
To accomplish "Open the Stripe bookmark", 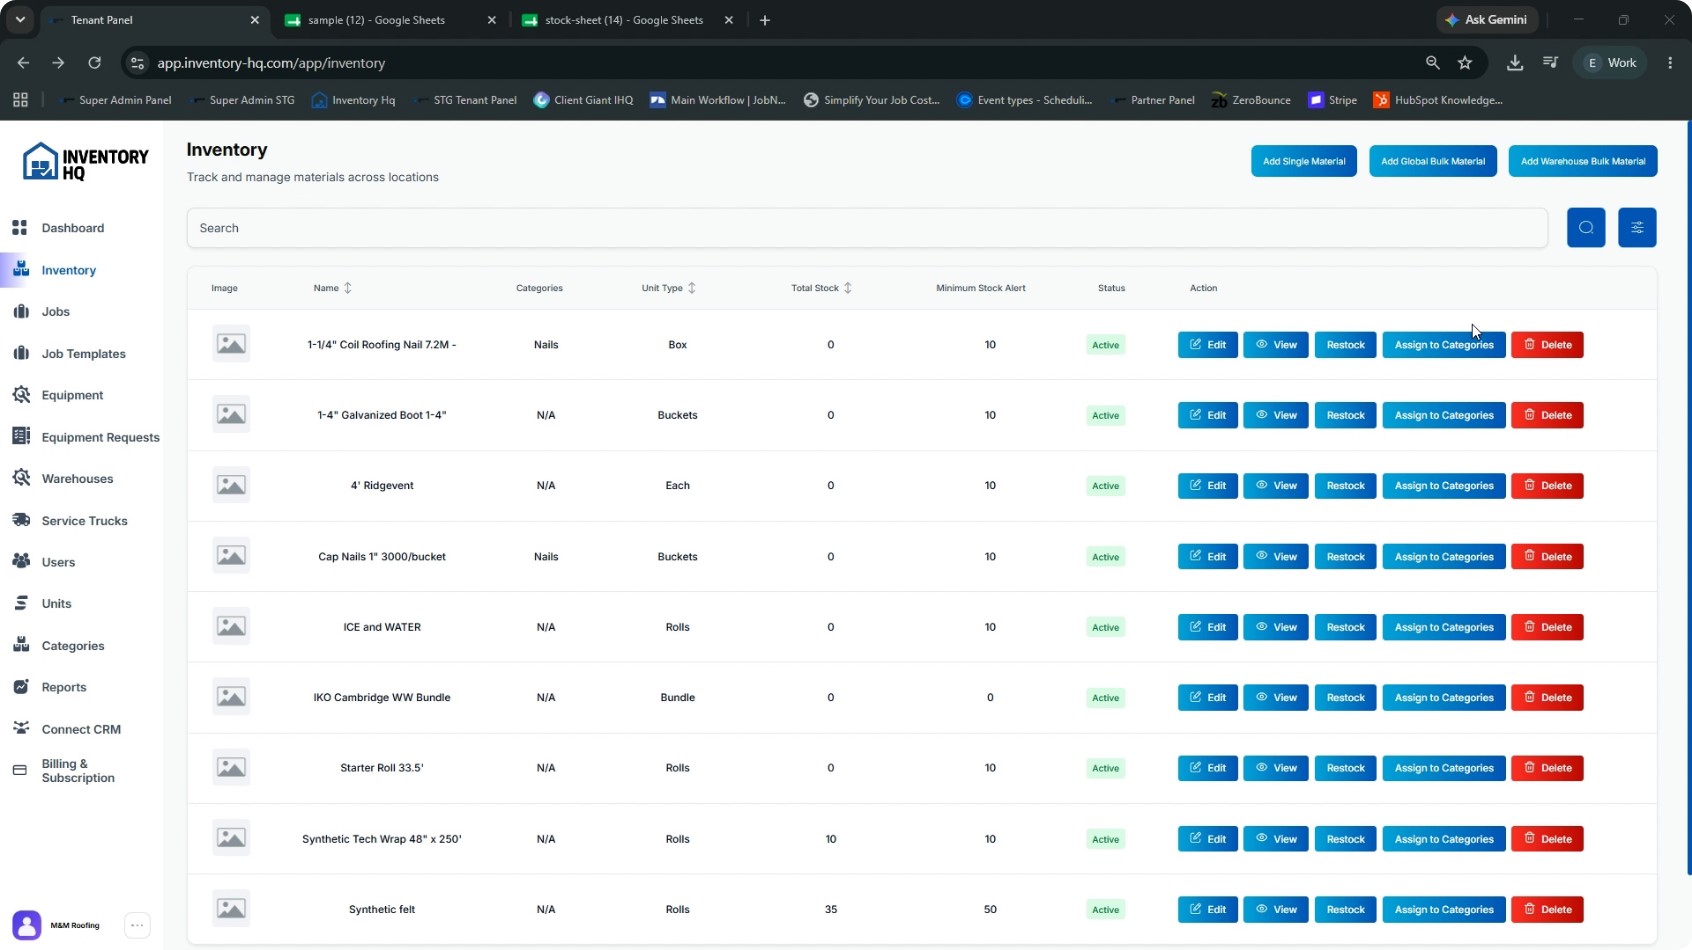I will 1333,100.
